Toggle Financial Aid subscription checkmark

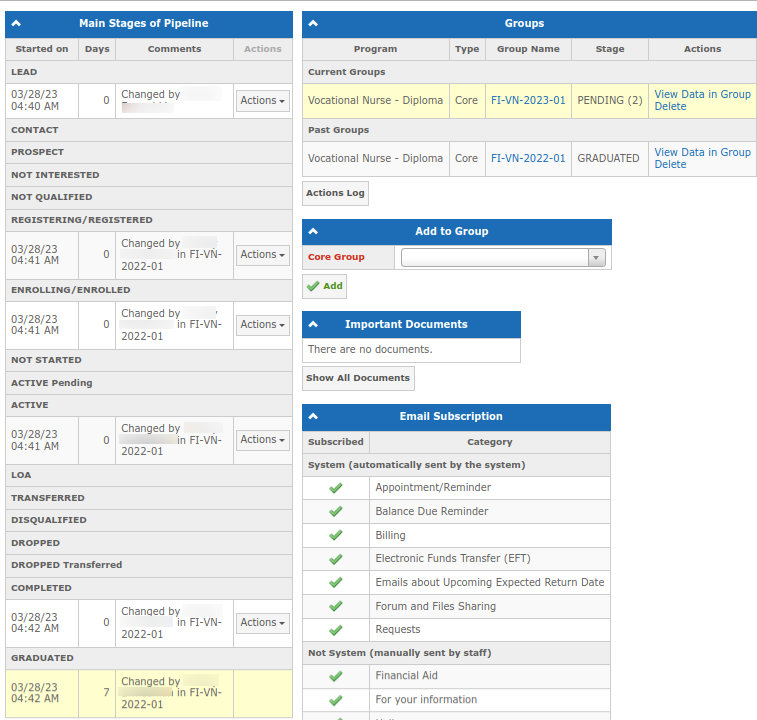[x=336, y=676]
